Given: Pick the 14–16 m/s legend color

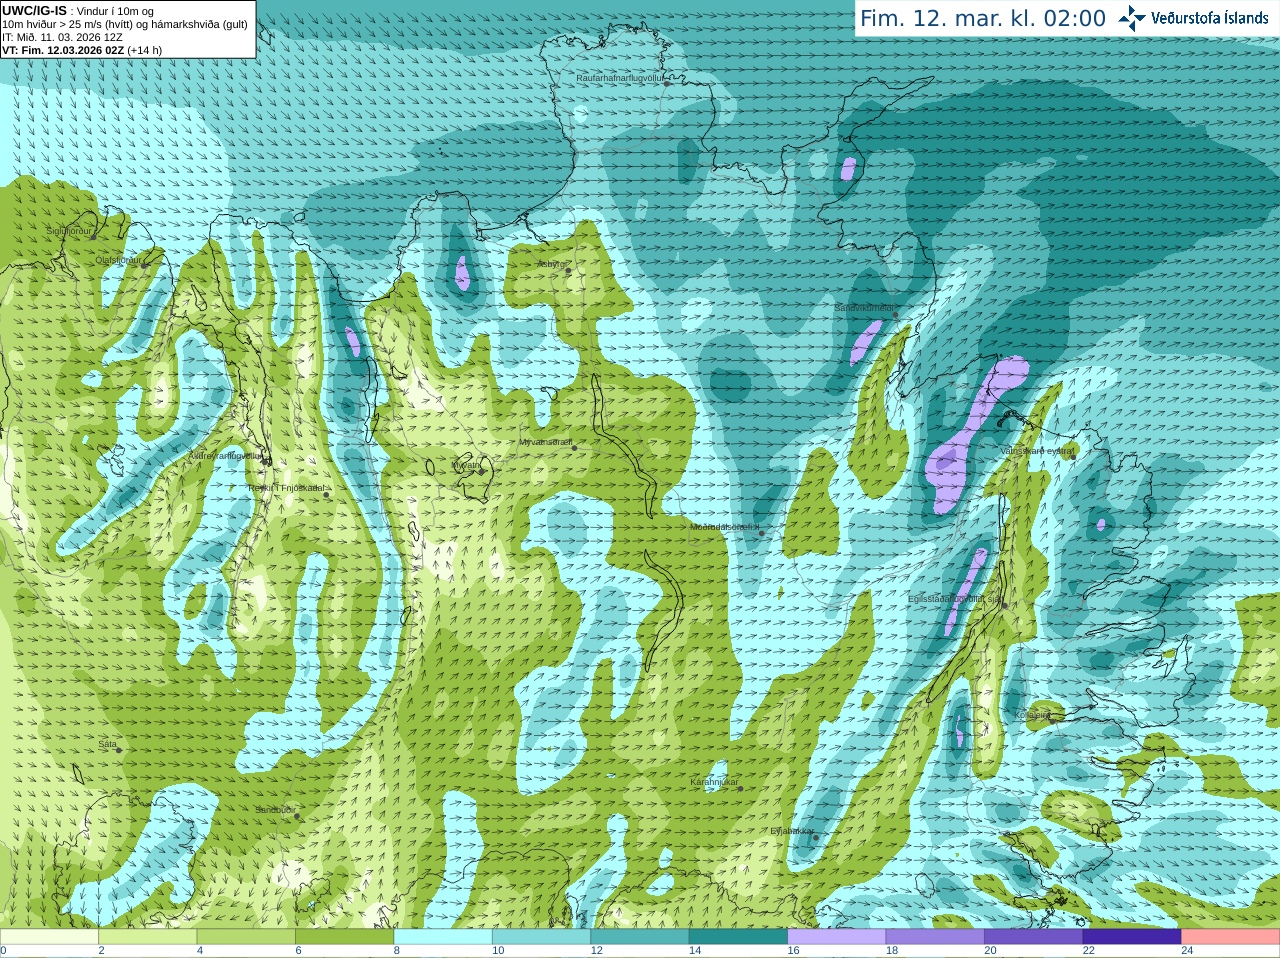Looking at the screenshot, I should (738, 937).
